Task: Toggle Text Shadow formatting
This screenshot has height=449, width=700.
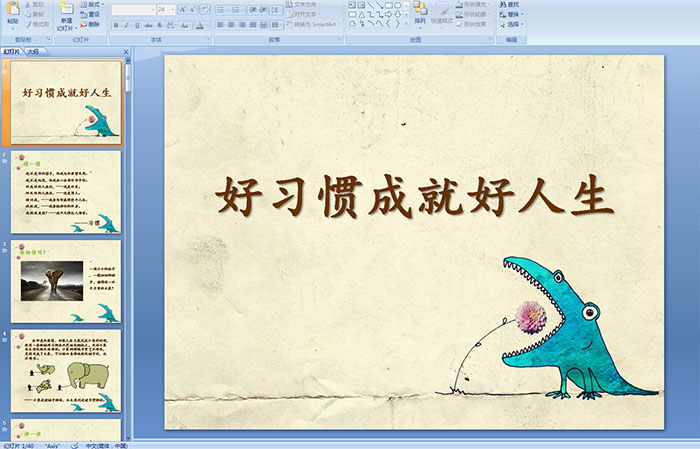Action: point(159,25)
